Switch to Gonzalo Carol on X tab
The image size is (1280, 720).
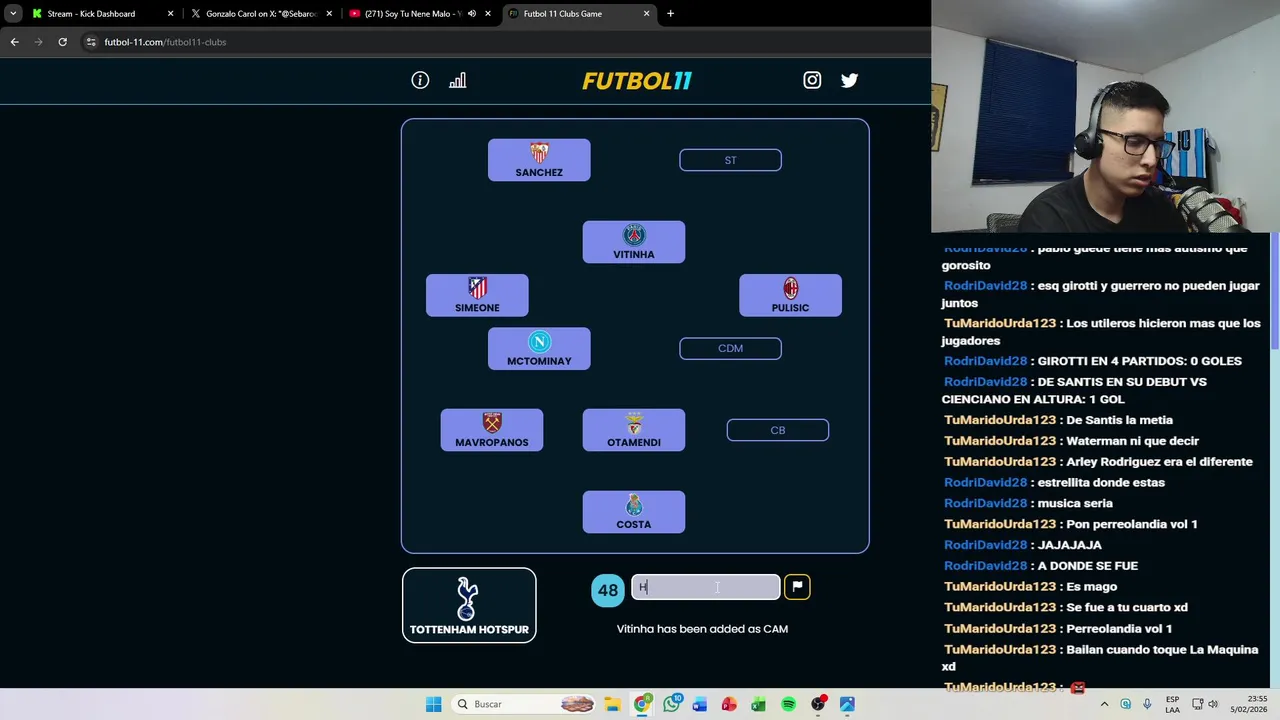(261, 14)
